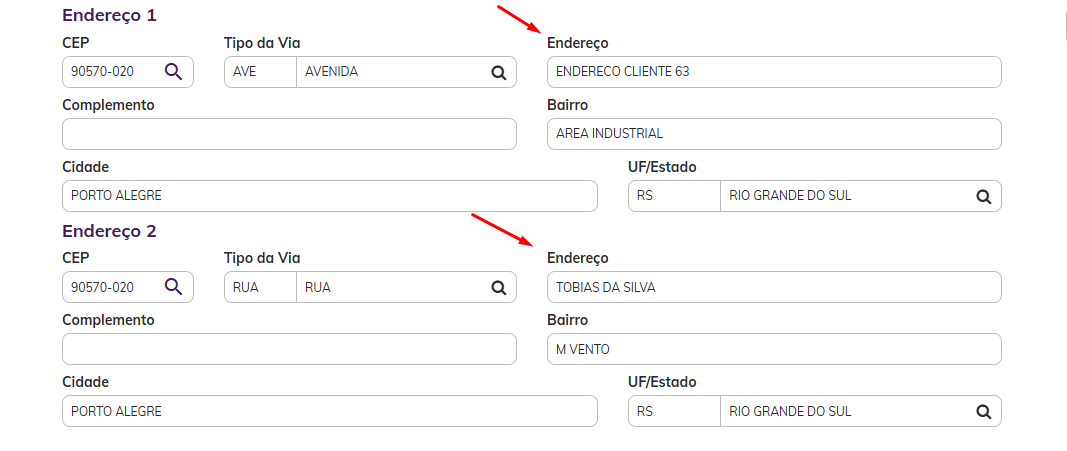Select the RS code field in Endereço 2
The image size is (1067, 451).
click(x=674, y=411)
